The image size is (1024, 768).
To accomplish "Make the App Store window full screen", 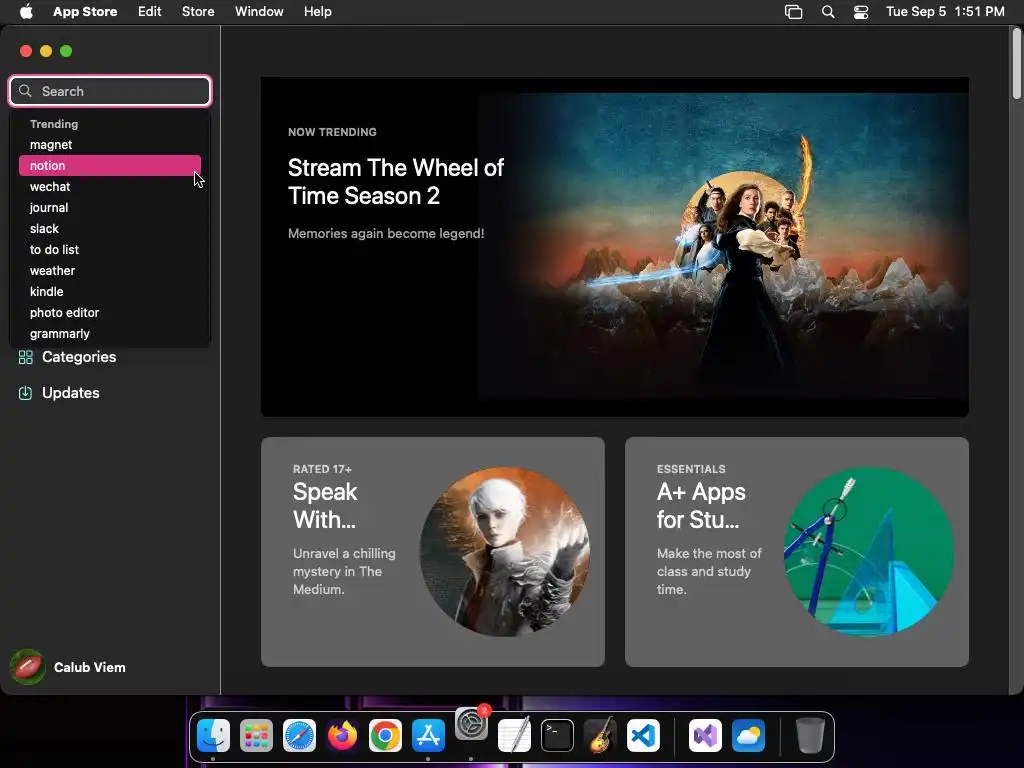I will (x=66, y=51).
